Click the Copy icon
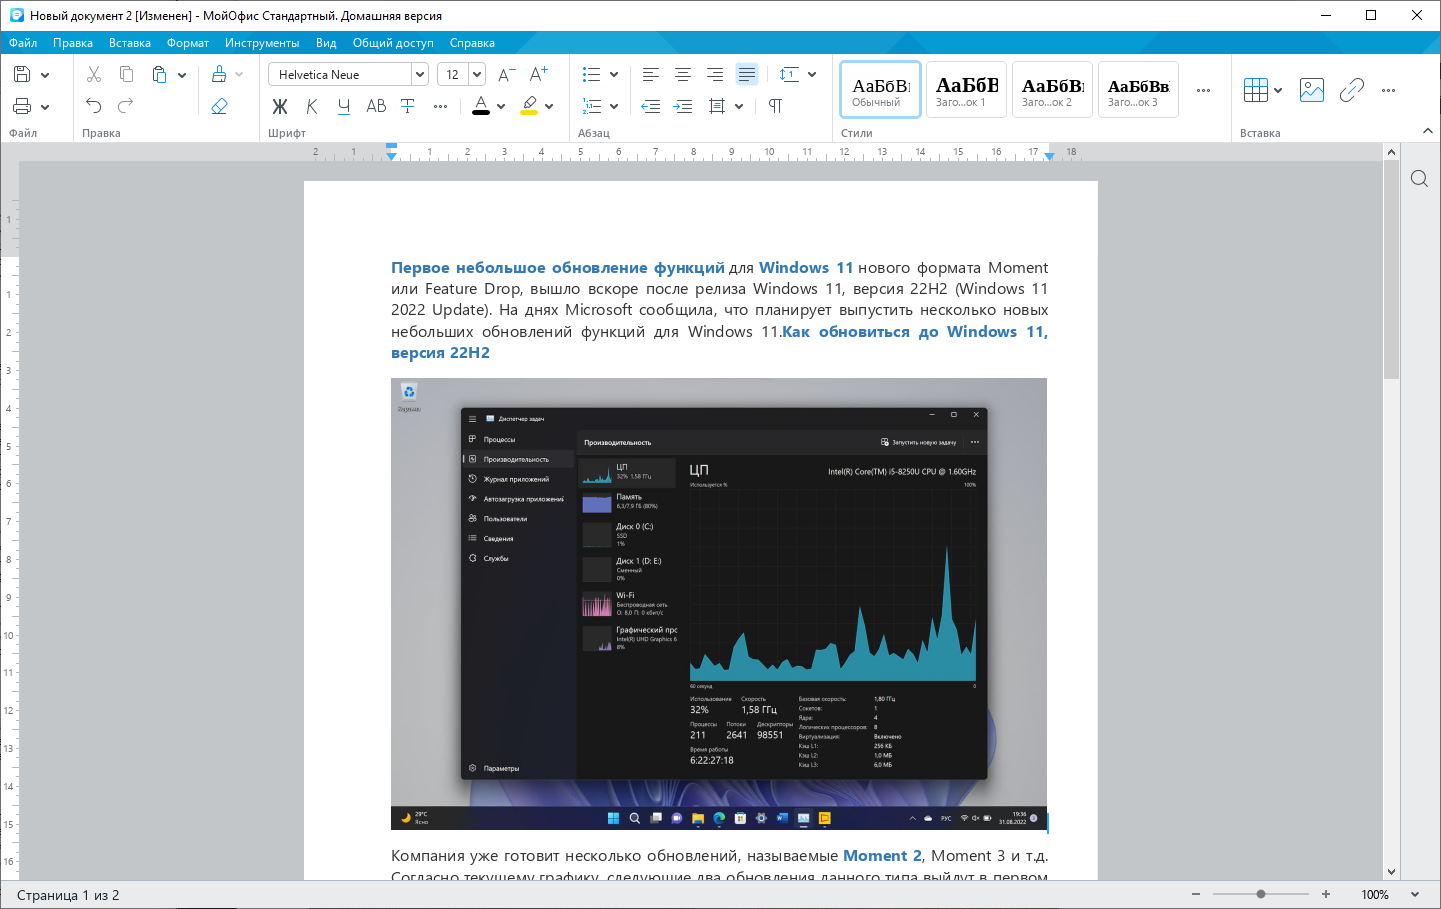The image size is (1441, 909). [x=126, y=74]
